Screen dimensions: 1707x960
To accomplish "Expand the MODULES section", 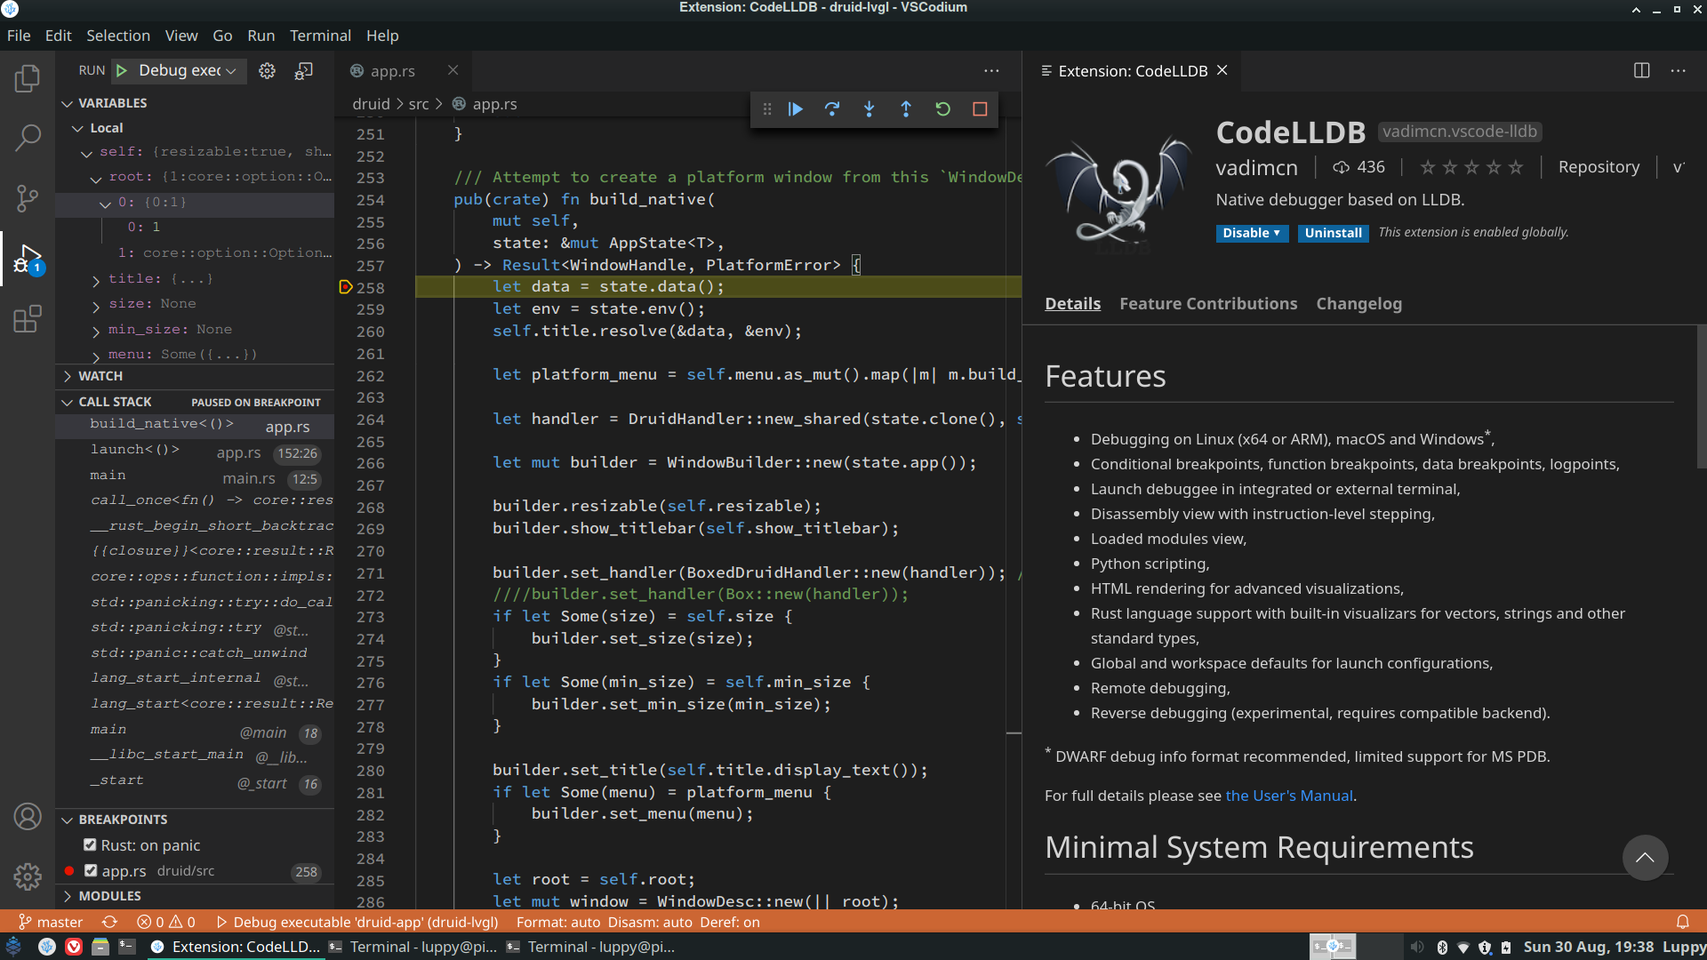I will (109, 896).
